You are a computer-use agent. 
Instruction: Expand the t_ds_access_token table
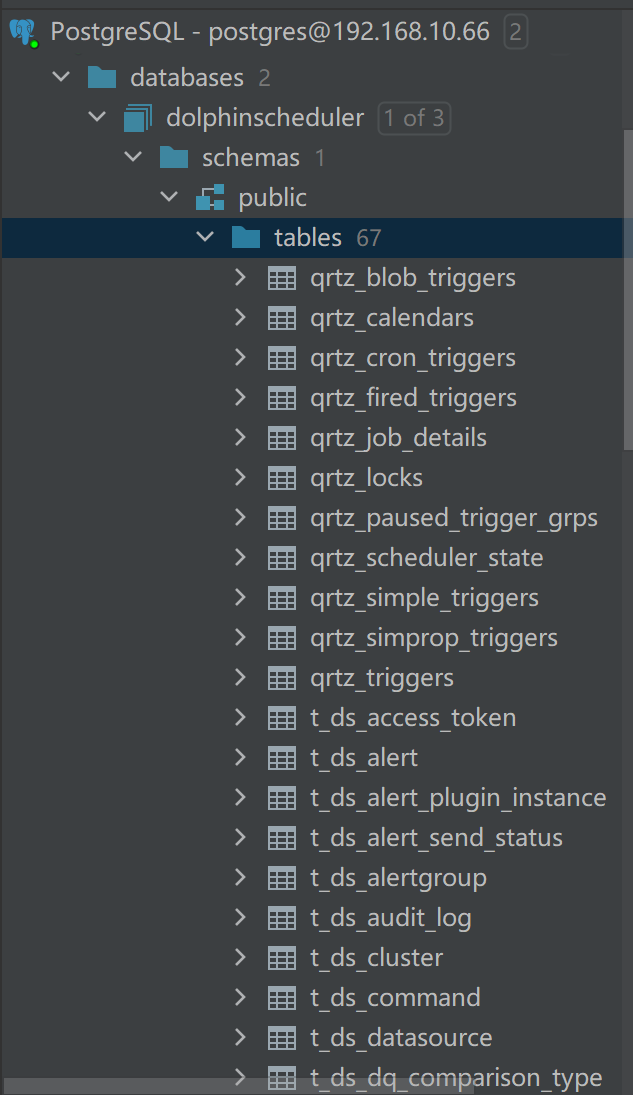(240, 718)
